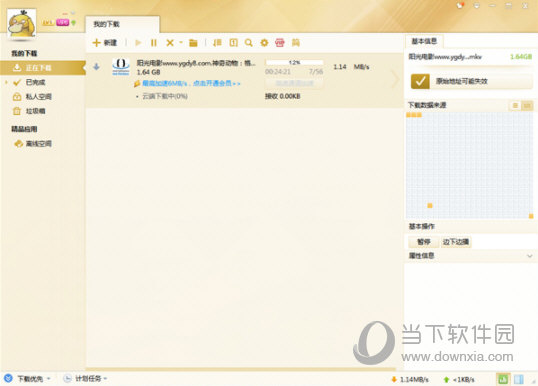This screenshot has height=386, width=538.
Task: Click the last yellow toolbar icon
Action: (296, 43)
